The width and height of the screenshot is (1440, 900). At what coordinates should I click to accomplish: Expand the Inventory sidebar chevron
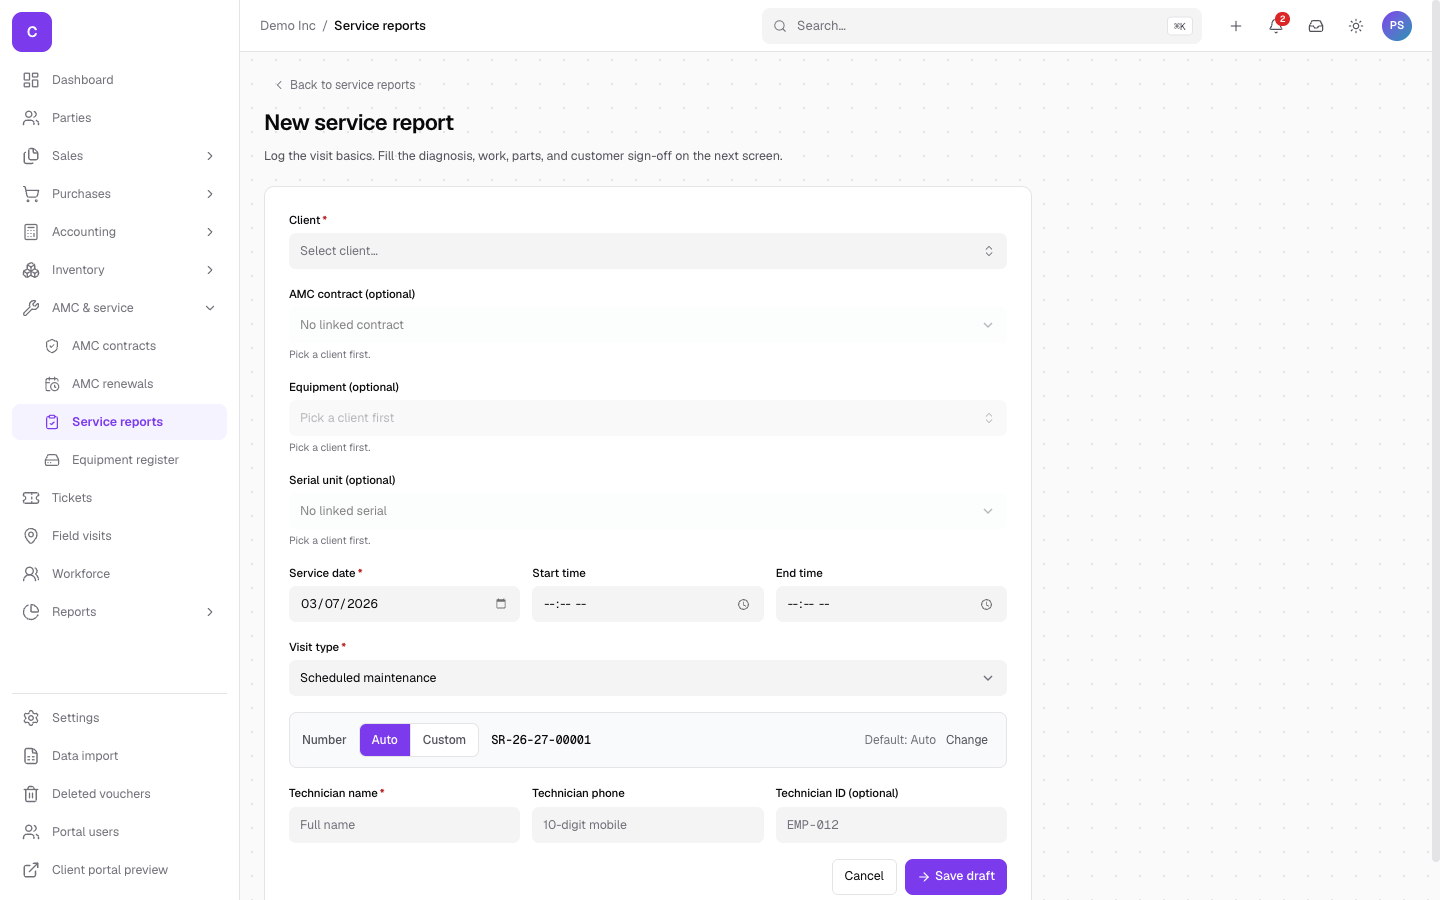[210, 270]
